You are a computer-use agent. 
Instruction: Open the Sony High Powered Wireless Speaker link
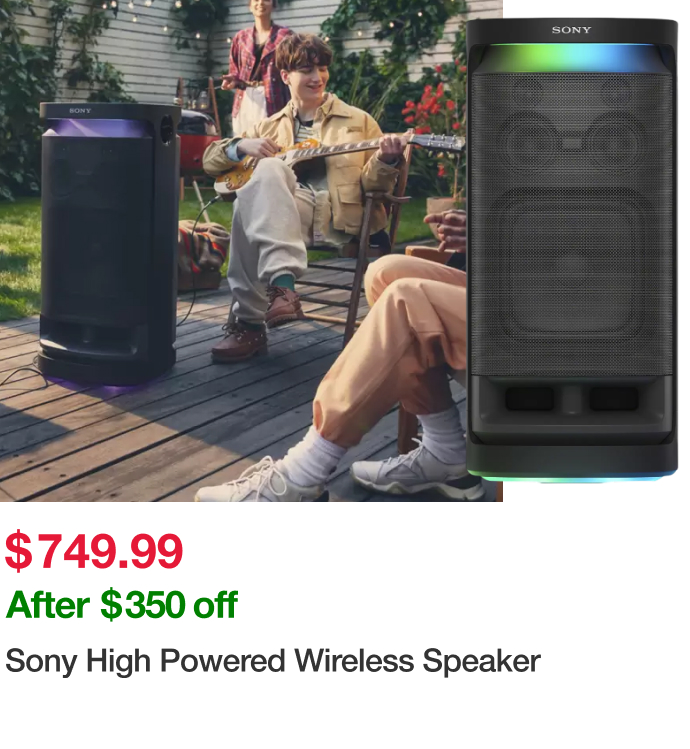pos(272,661)
